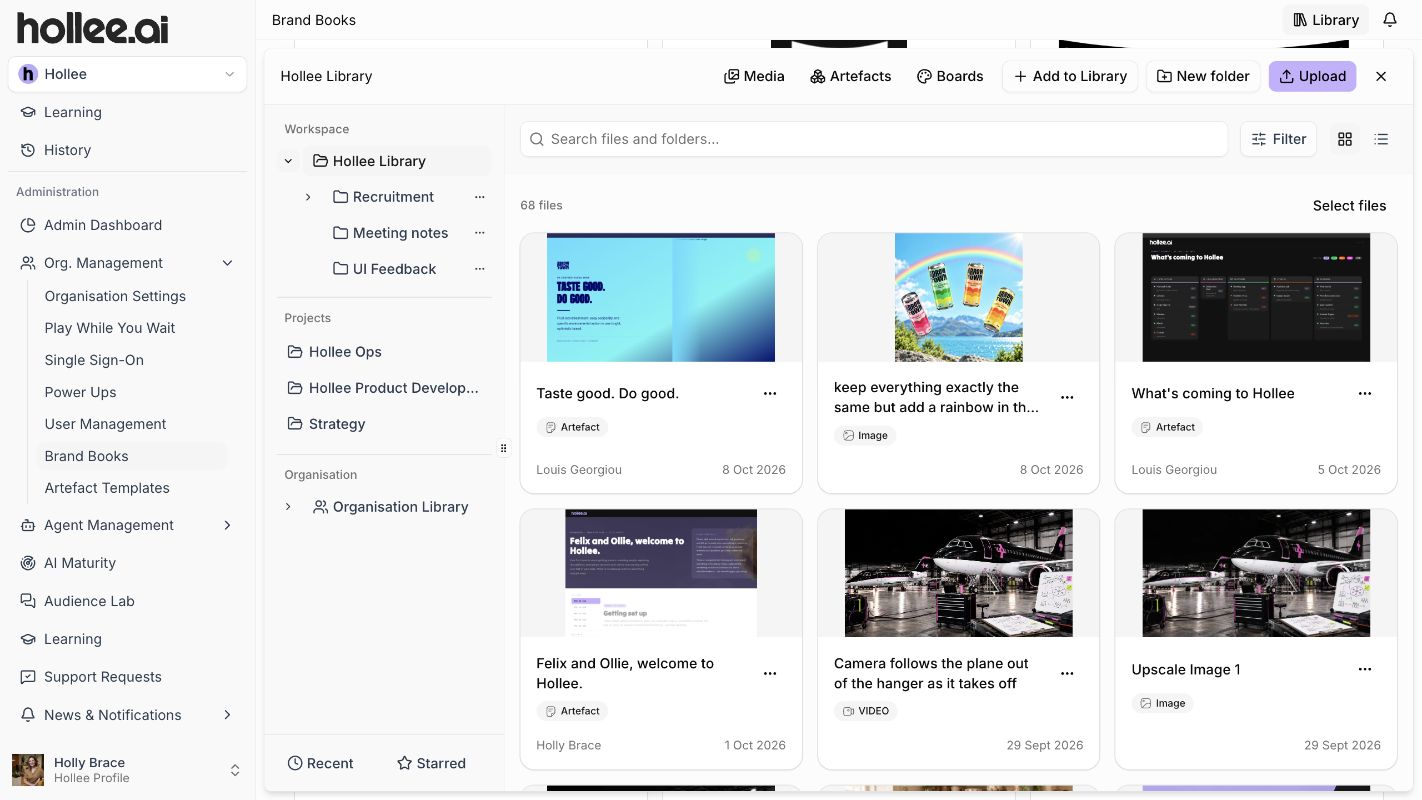Open the Admin Dashboard page
The width and height of the screenshot is (1422, 800).
pyautogui.click(x=102, y=225)
